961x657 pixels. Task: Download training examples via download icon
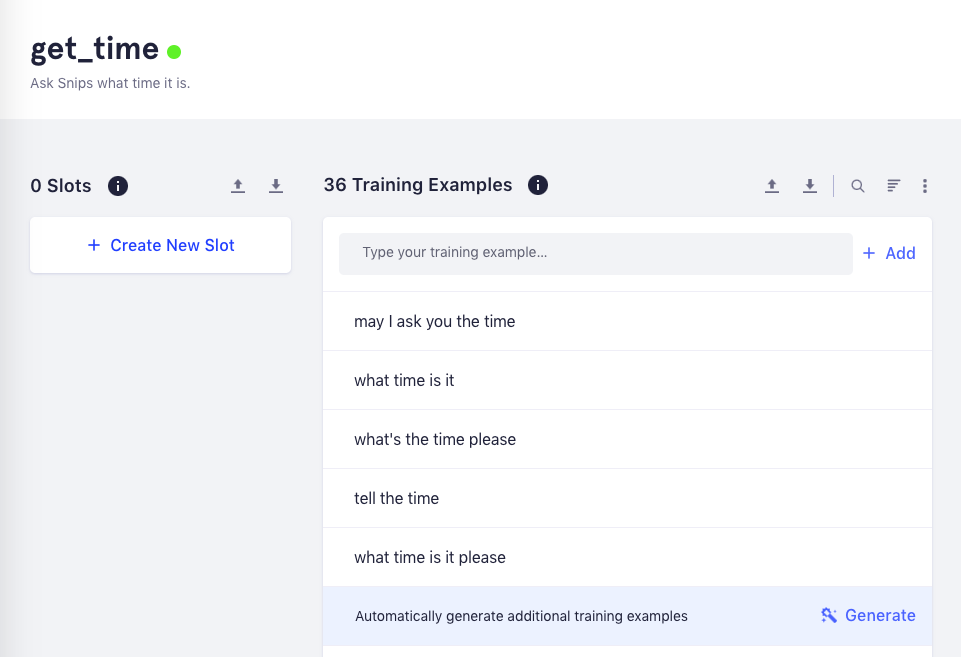pyautogui.click(x=810, y=186)
